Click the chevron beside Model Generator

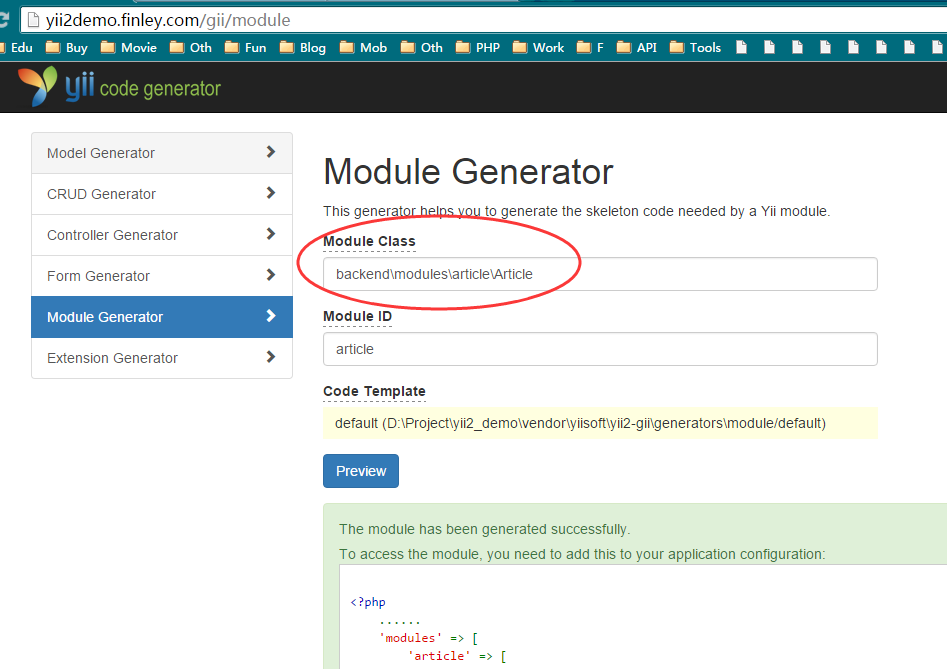tap(271, 152)
